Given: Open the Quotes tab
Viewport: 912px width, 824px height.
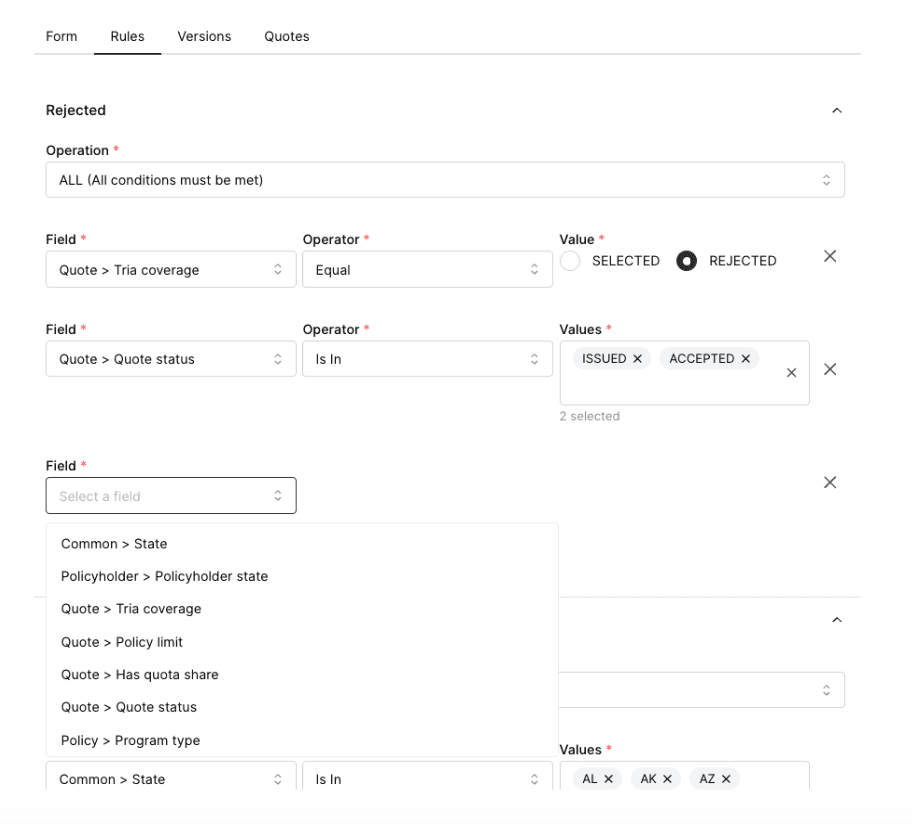Looking at the screenshot, I should [x=287, y=36].
